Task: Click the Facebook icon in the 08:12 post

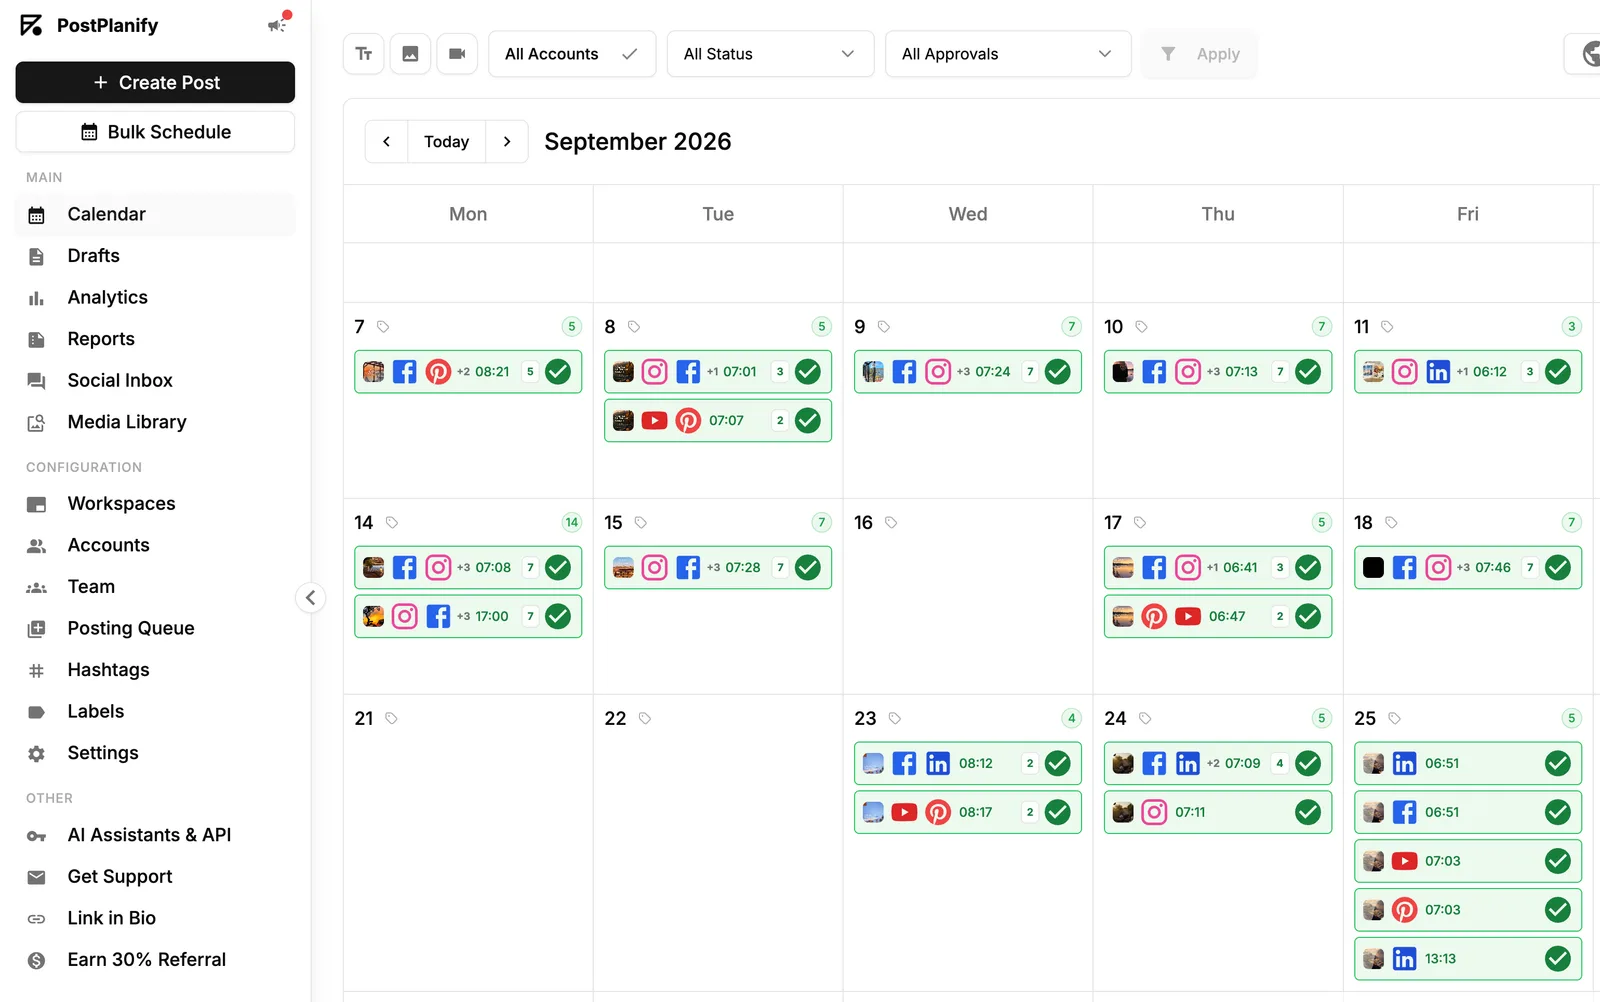Action: (904, 763)
